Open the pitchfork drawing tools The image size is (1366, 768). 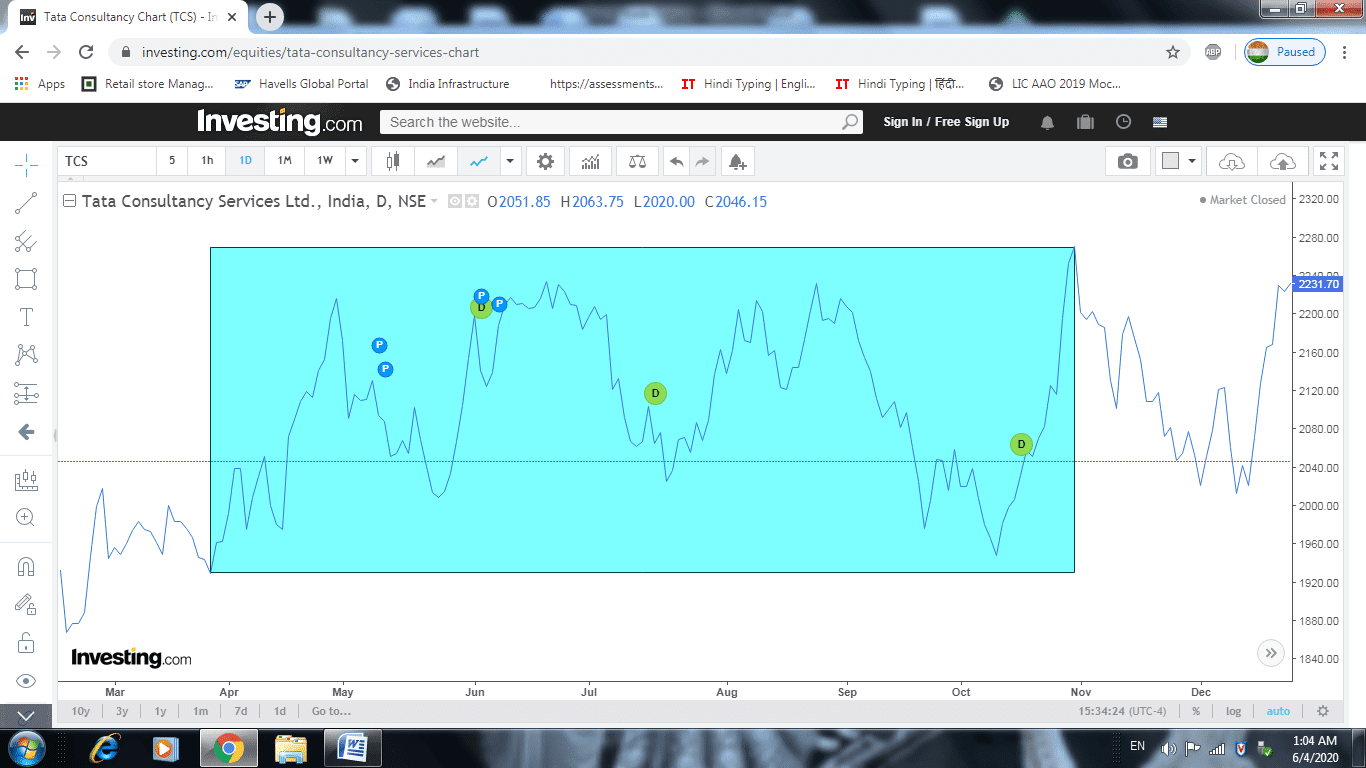click(27, 241)
